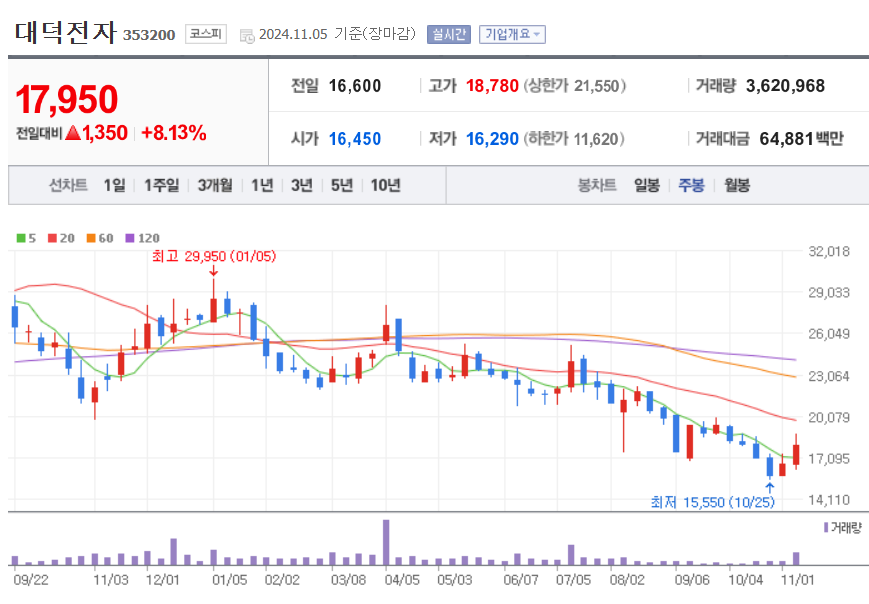Click the 2024.11.05 기준(장마감) date text
The image size is (869, 604).
click(x=337, y=34)
